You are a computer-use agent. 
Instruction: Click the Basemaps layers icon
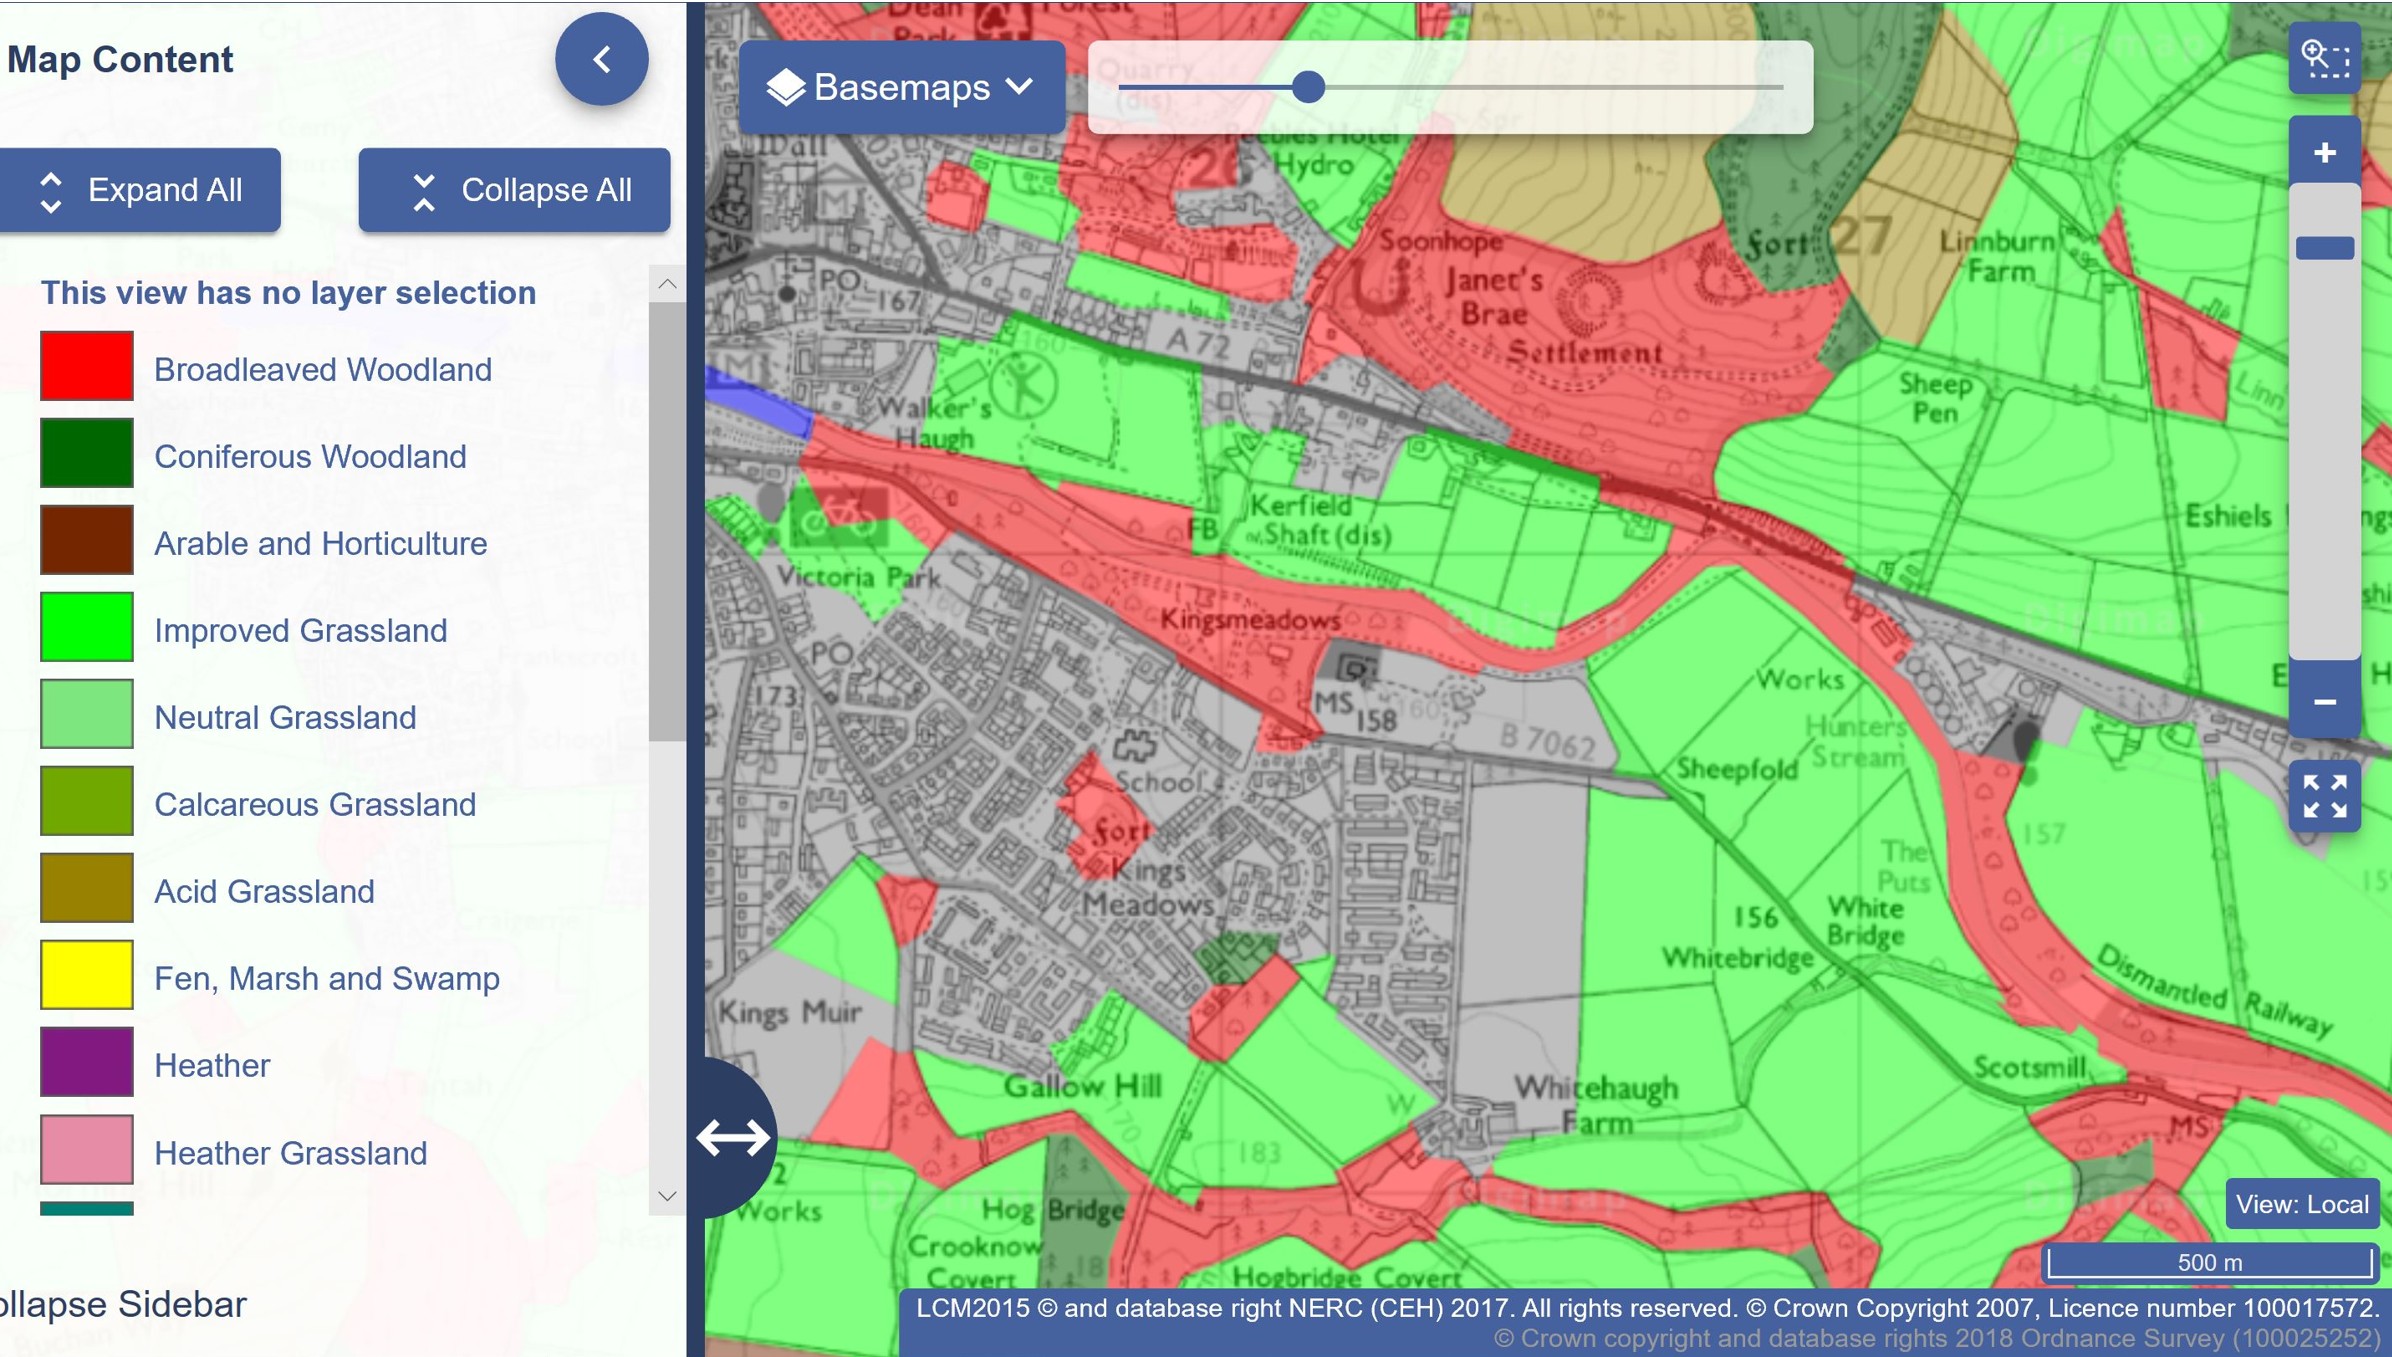pyautogui.click(x=786, y=87)
